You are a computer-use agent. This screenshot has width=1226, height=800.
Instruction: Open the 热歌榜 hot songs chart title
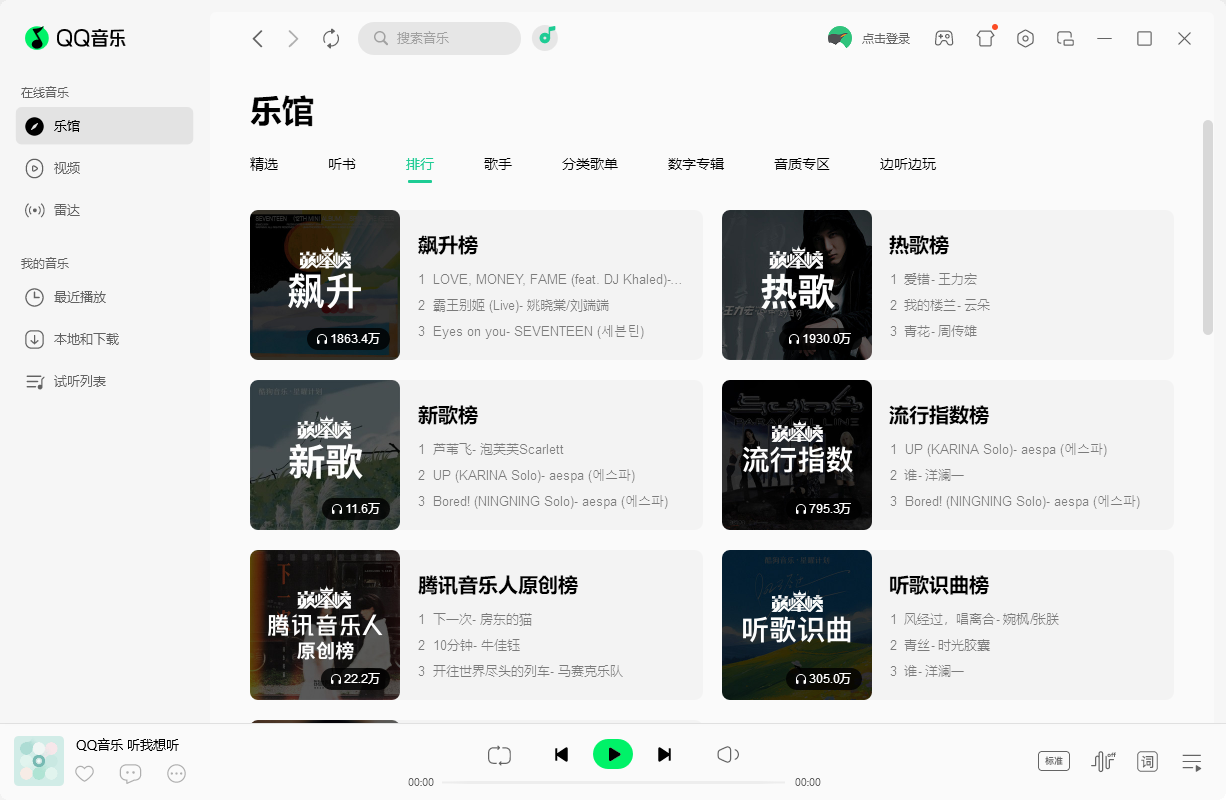click(x=917, y=245)
